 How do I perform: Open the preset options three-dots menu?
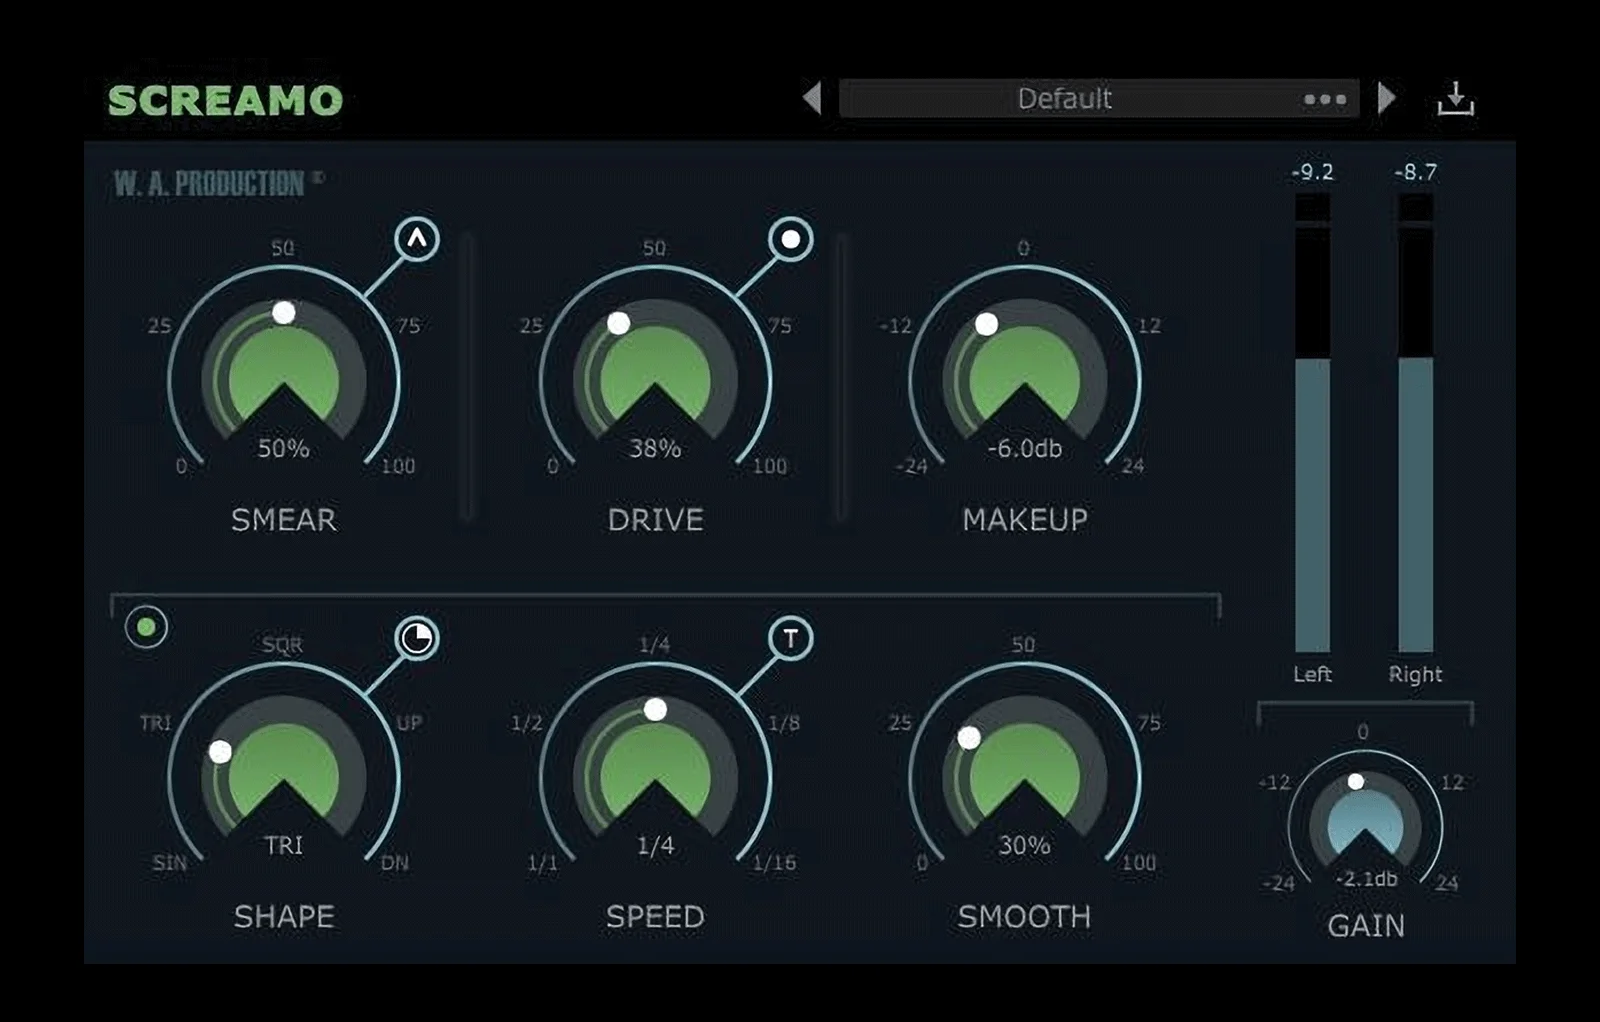1325,99
